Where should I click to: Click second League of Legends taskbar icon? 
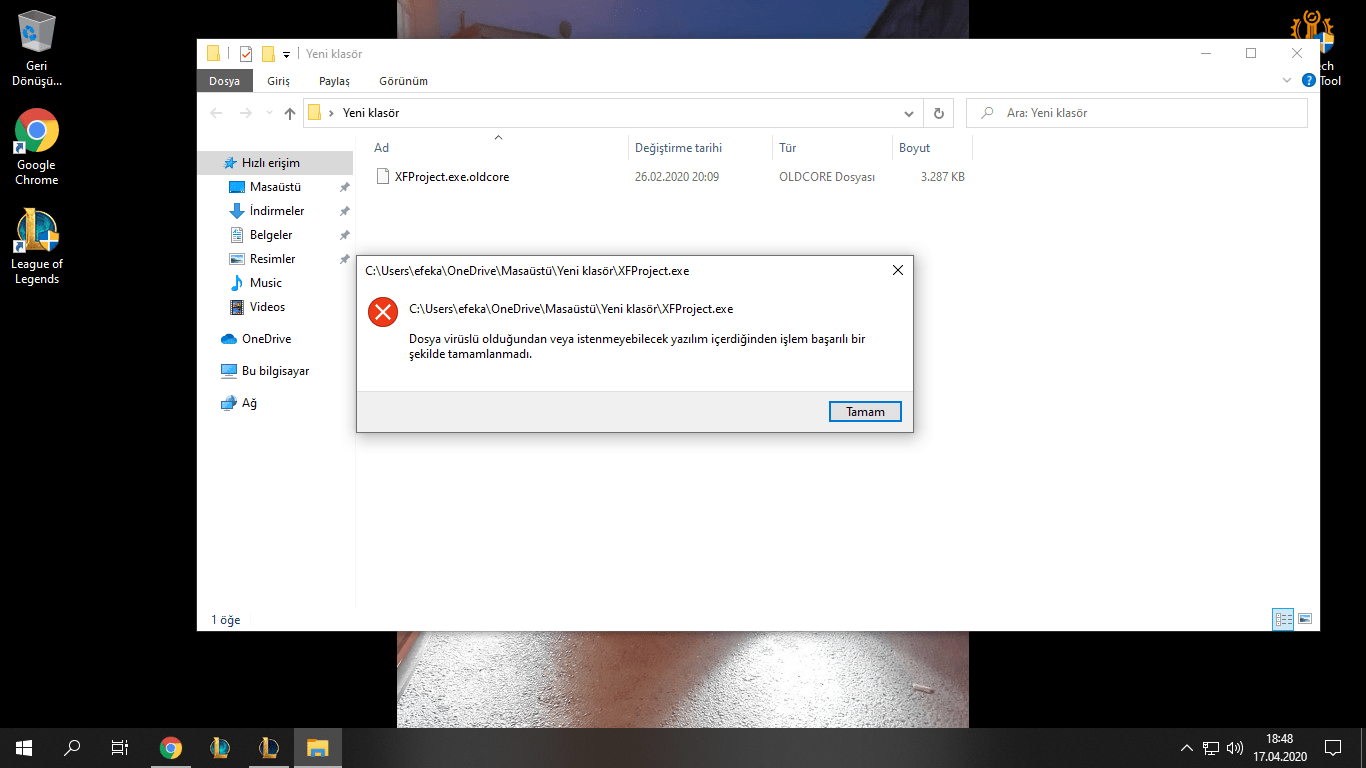(x=269, y=747)
